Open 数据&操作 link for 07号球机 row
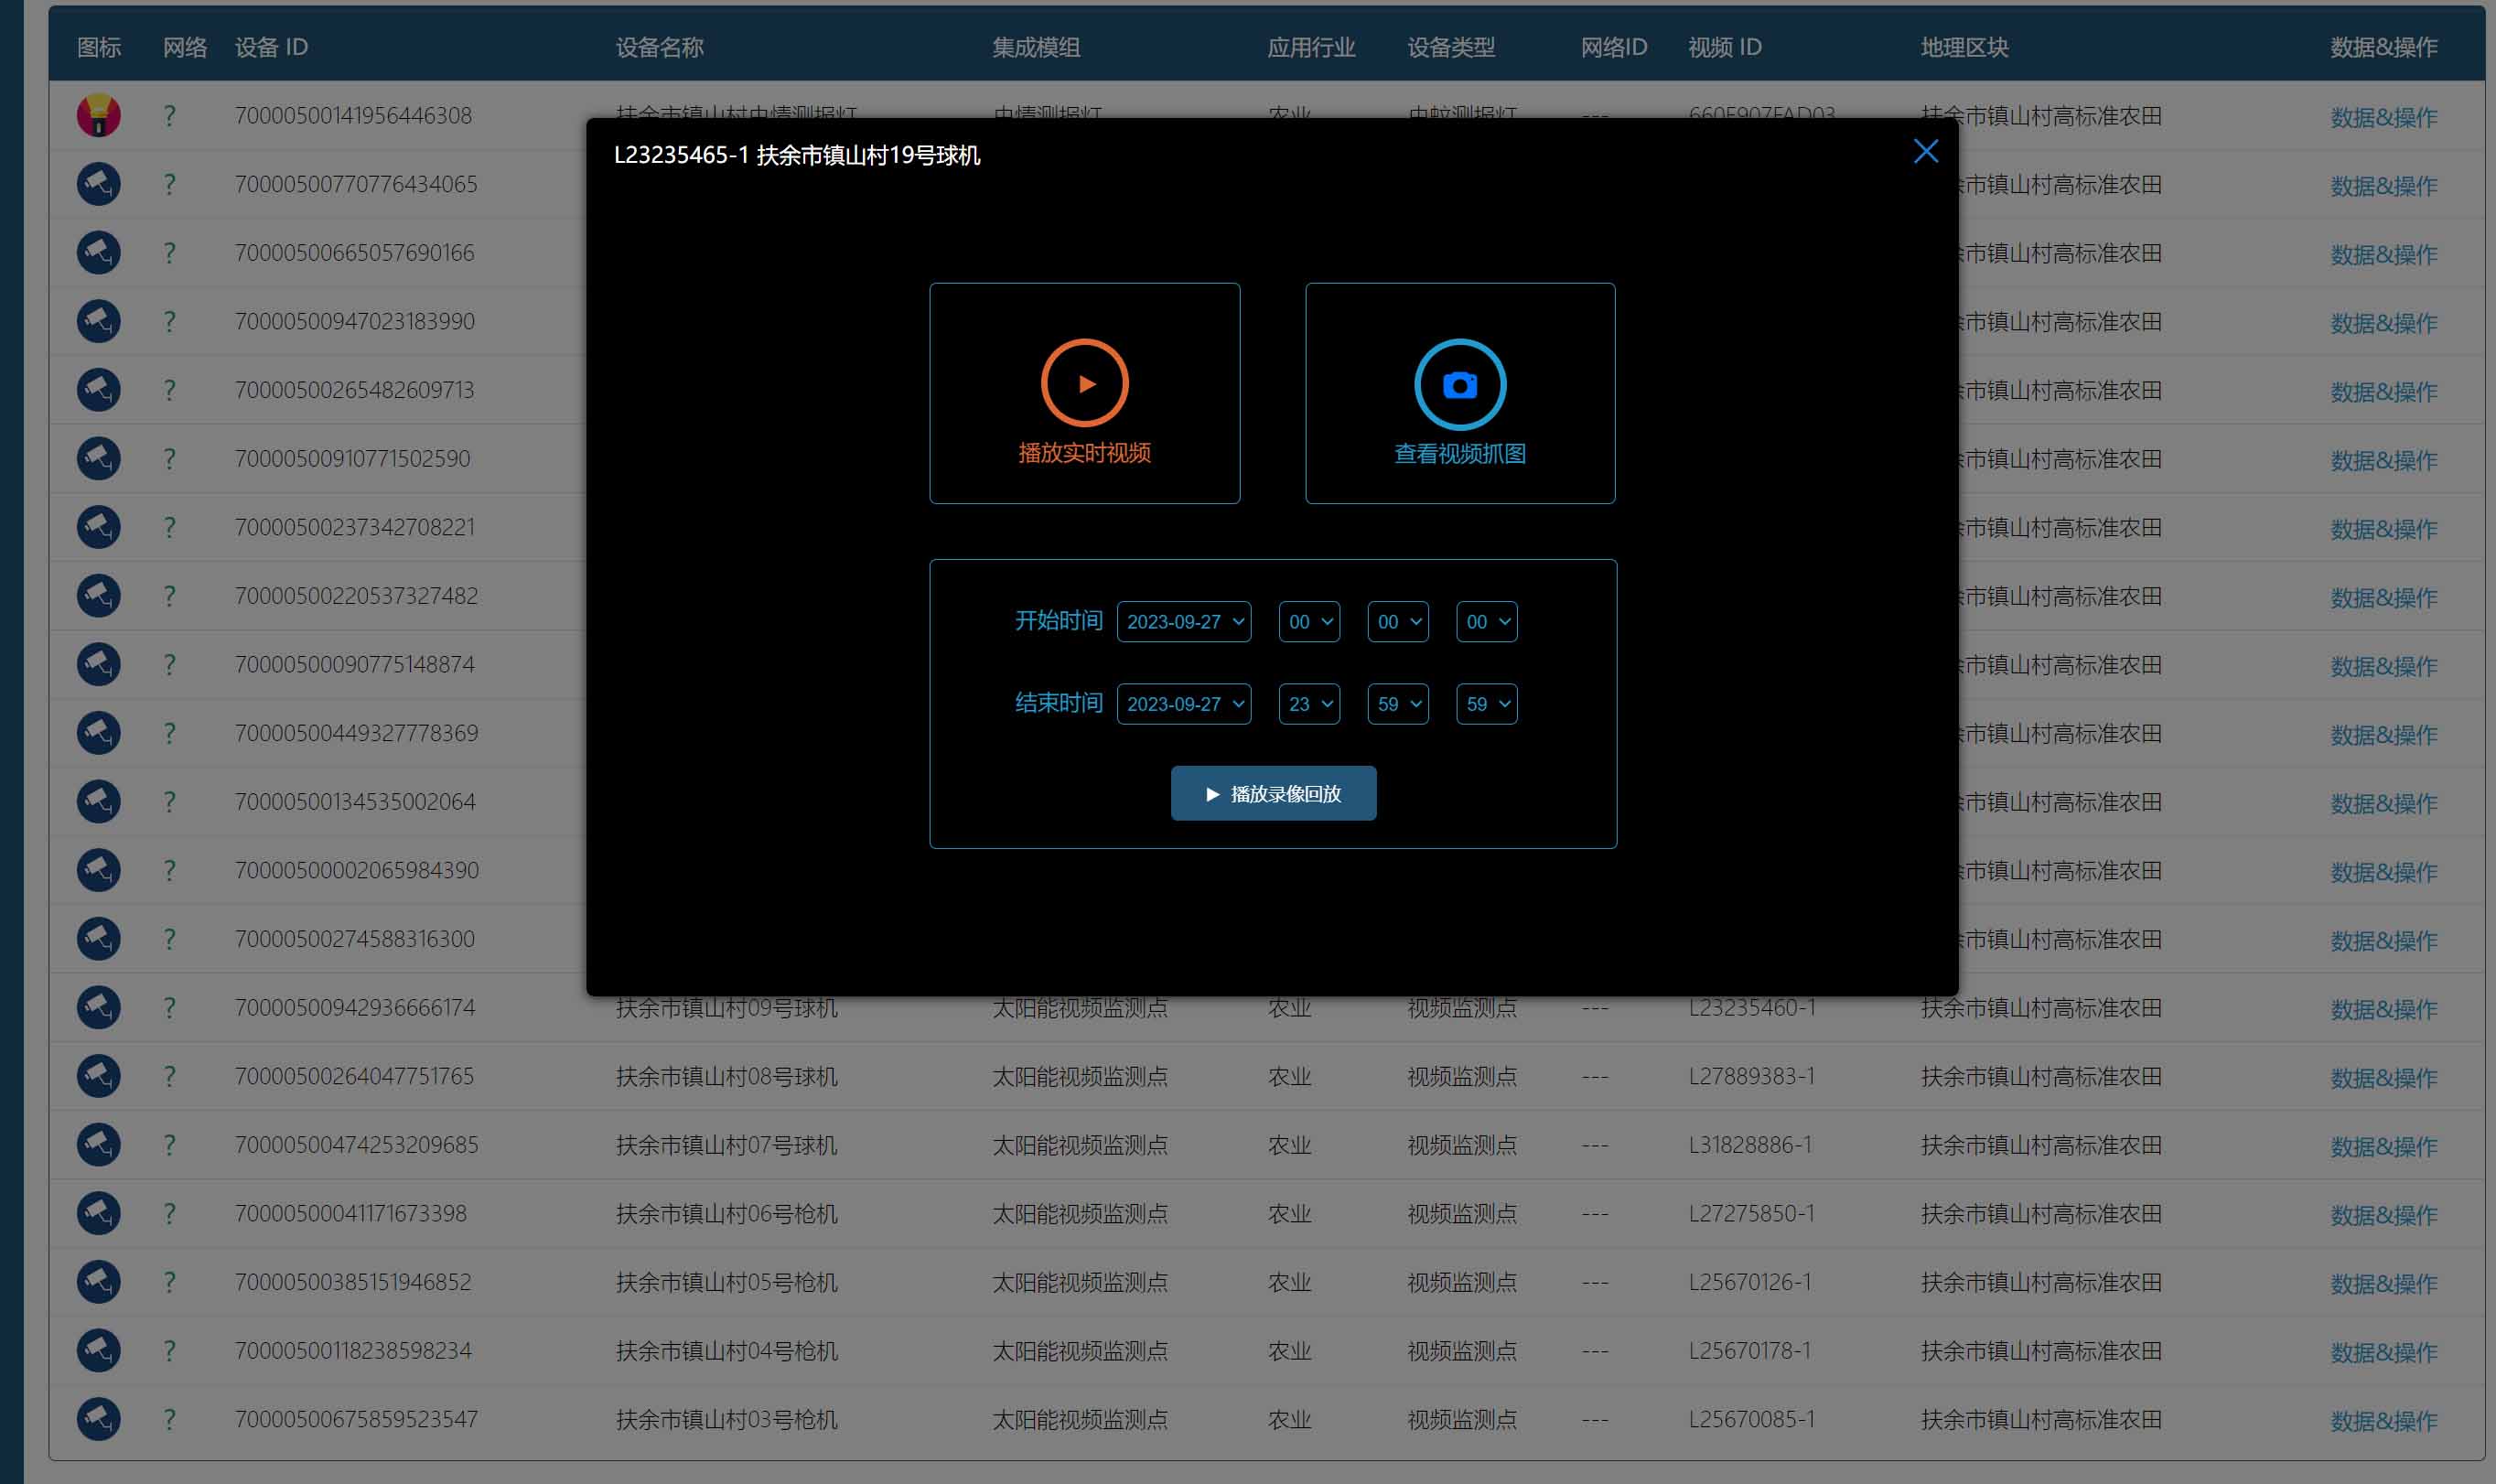The image size is (2496, 1484). click(2383, 1146)
